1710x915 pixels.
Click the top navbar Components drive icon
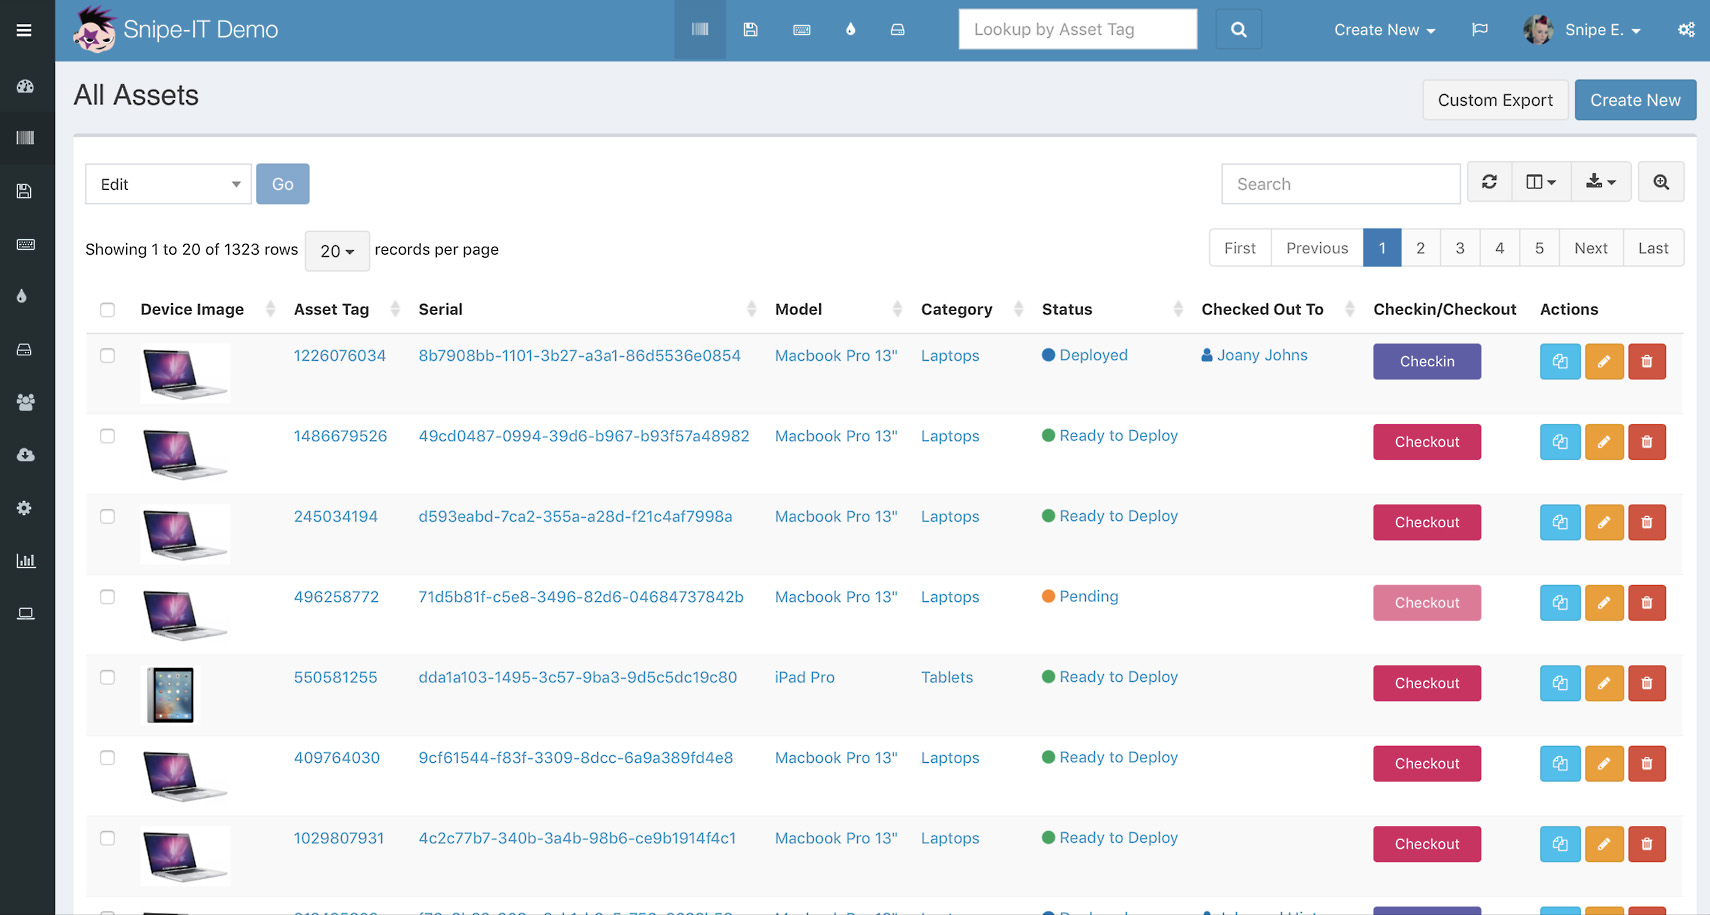pyautogui.click(x=898, y=30)
